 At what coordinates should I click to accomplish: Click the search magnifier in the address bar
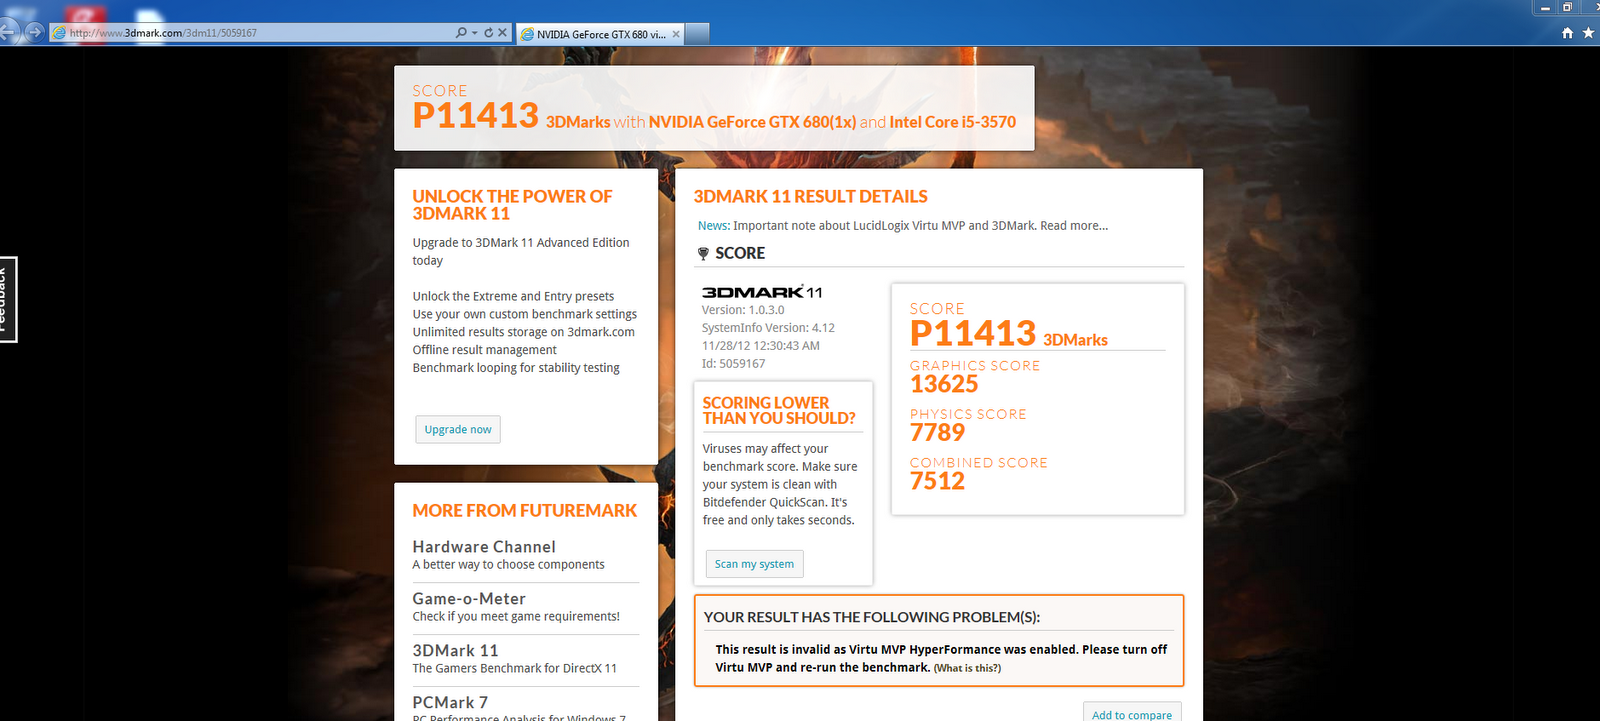pos(461,33)
